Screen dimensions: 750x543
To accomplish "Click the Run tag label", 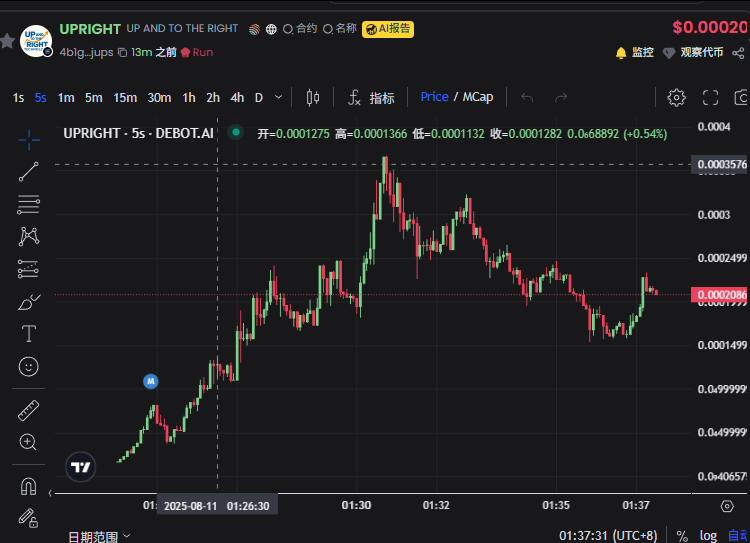I will 197,53.
